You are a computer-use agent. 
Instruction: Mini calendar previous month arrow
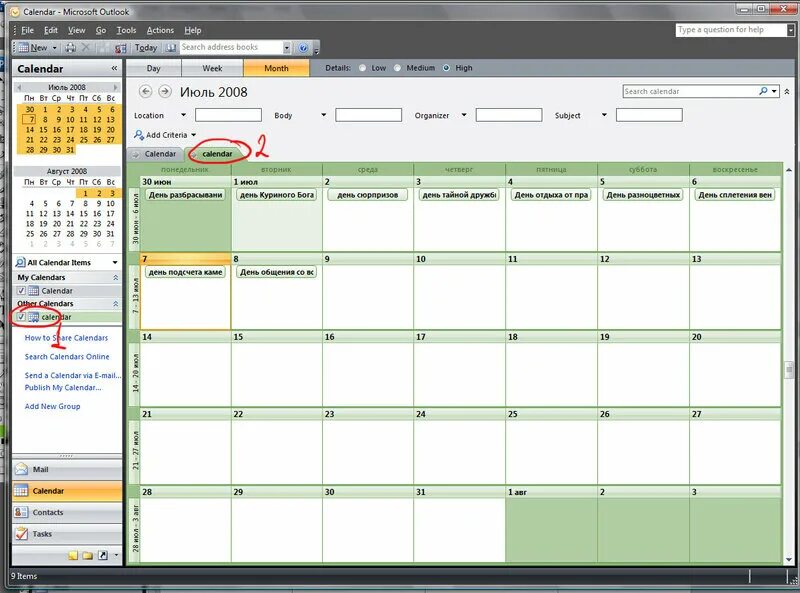tap(19, 87)
